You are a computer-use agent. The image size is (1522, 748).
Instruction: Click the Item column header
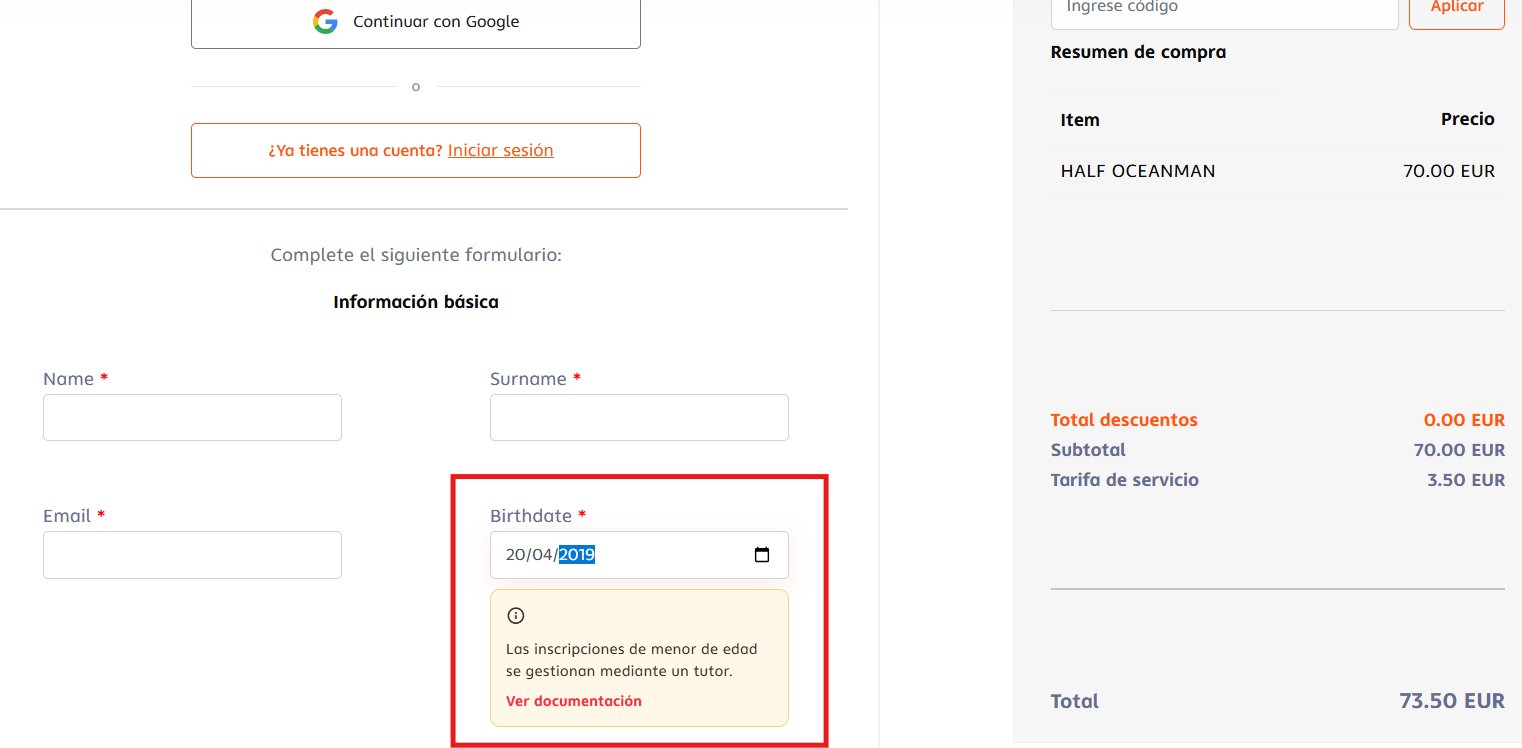(1080, 120)
